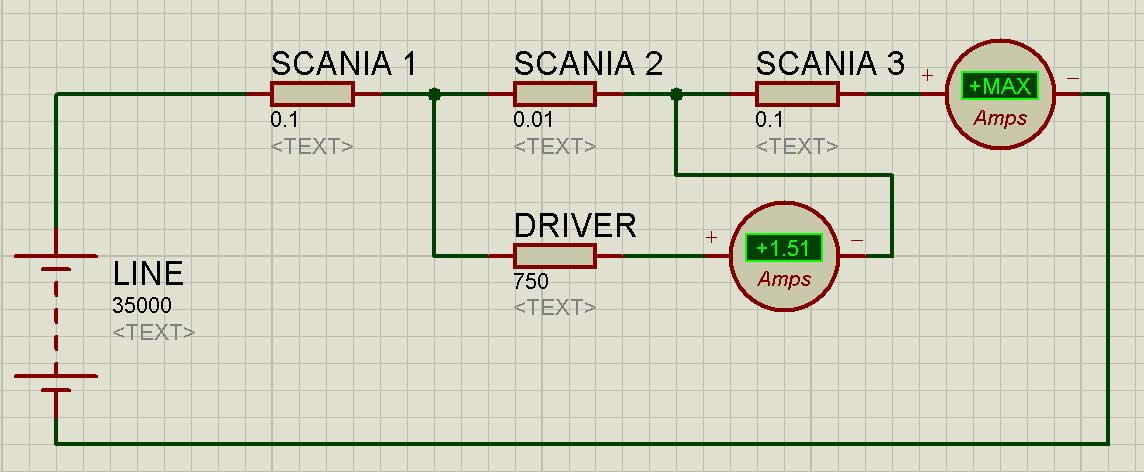The height and width of the screenshot is (472, 1144).
Task: Click the SCANIA 3 component label
Action: click(x=830, y=64)
